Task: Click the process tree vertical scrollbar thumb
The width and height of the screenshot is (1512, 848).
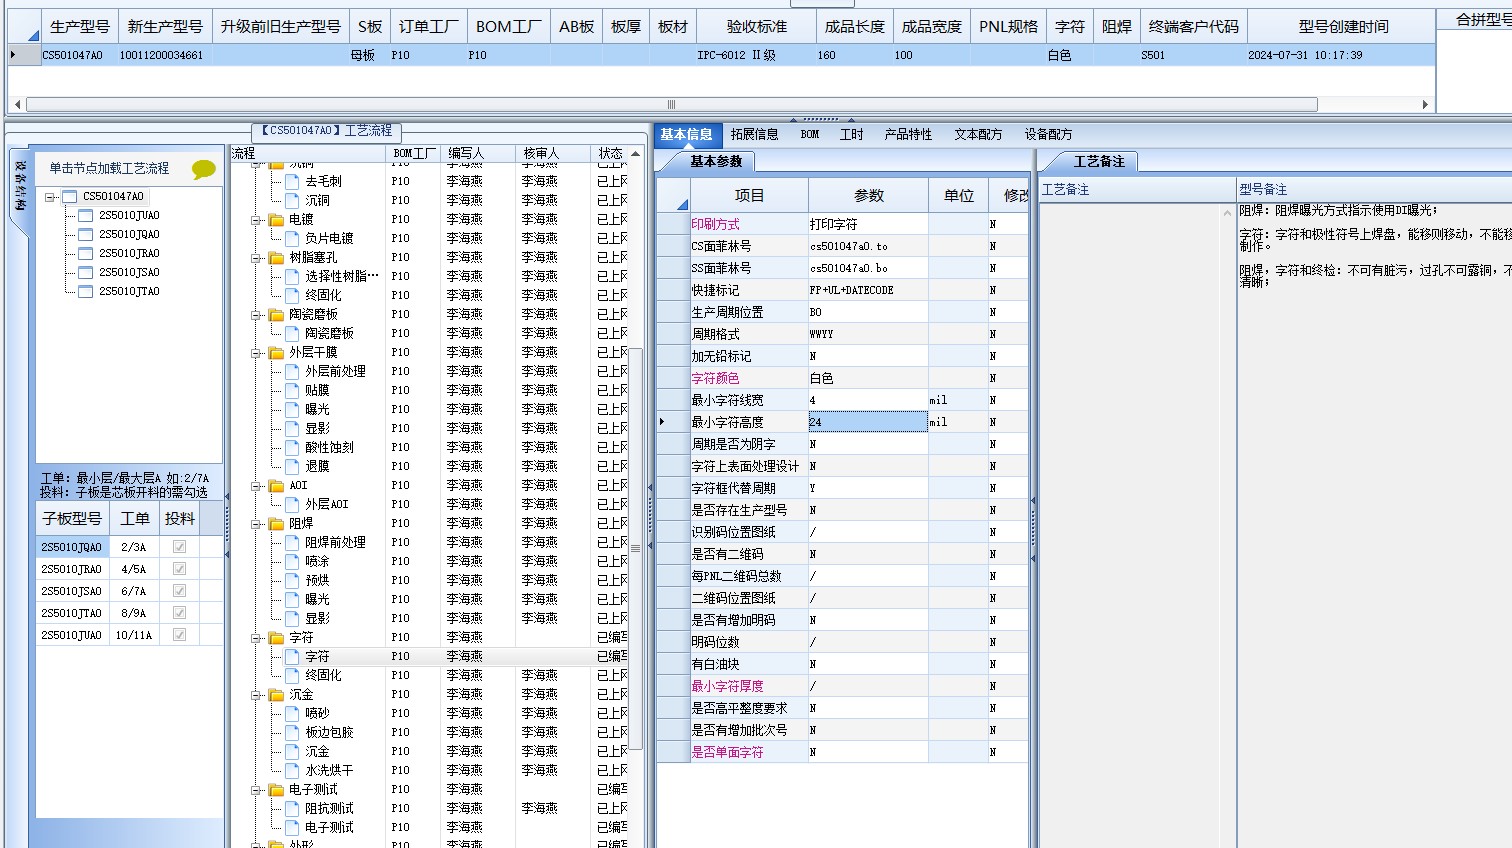Action: coord(635,548)
